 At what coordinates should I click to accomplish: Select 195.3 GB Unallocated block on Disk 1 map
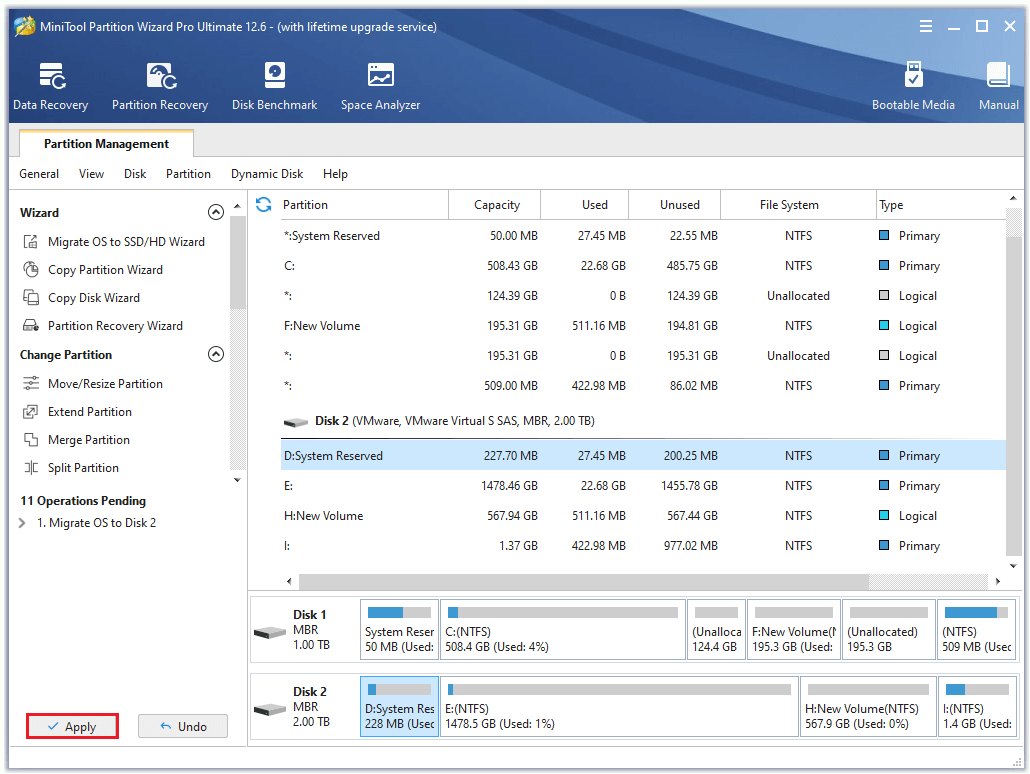pos(888,629)
